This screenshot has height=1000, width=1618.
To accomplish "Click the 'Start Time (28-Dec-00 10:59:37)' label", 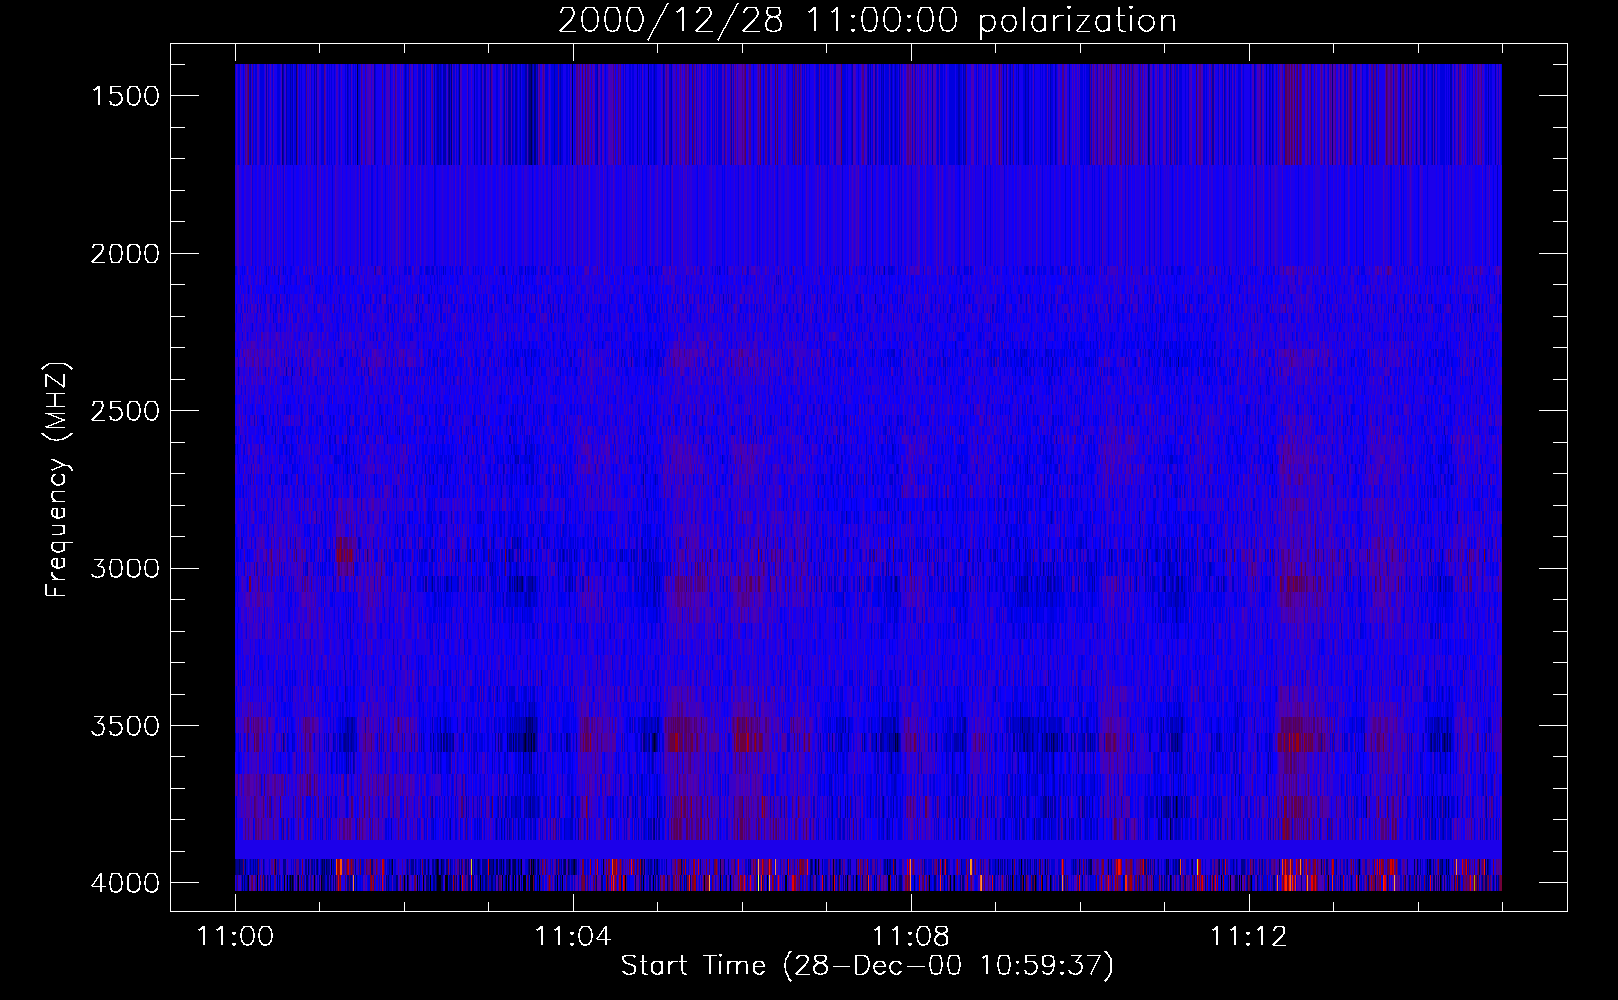I will click(x=867, y=966).
